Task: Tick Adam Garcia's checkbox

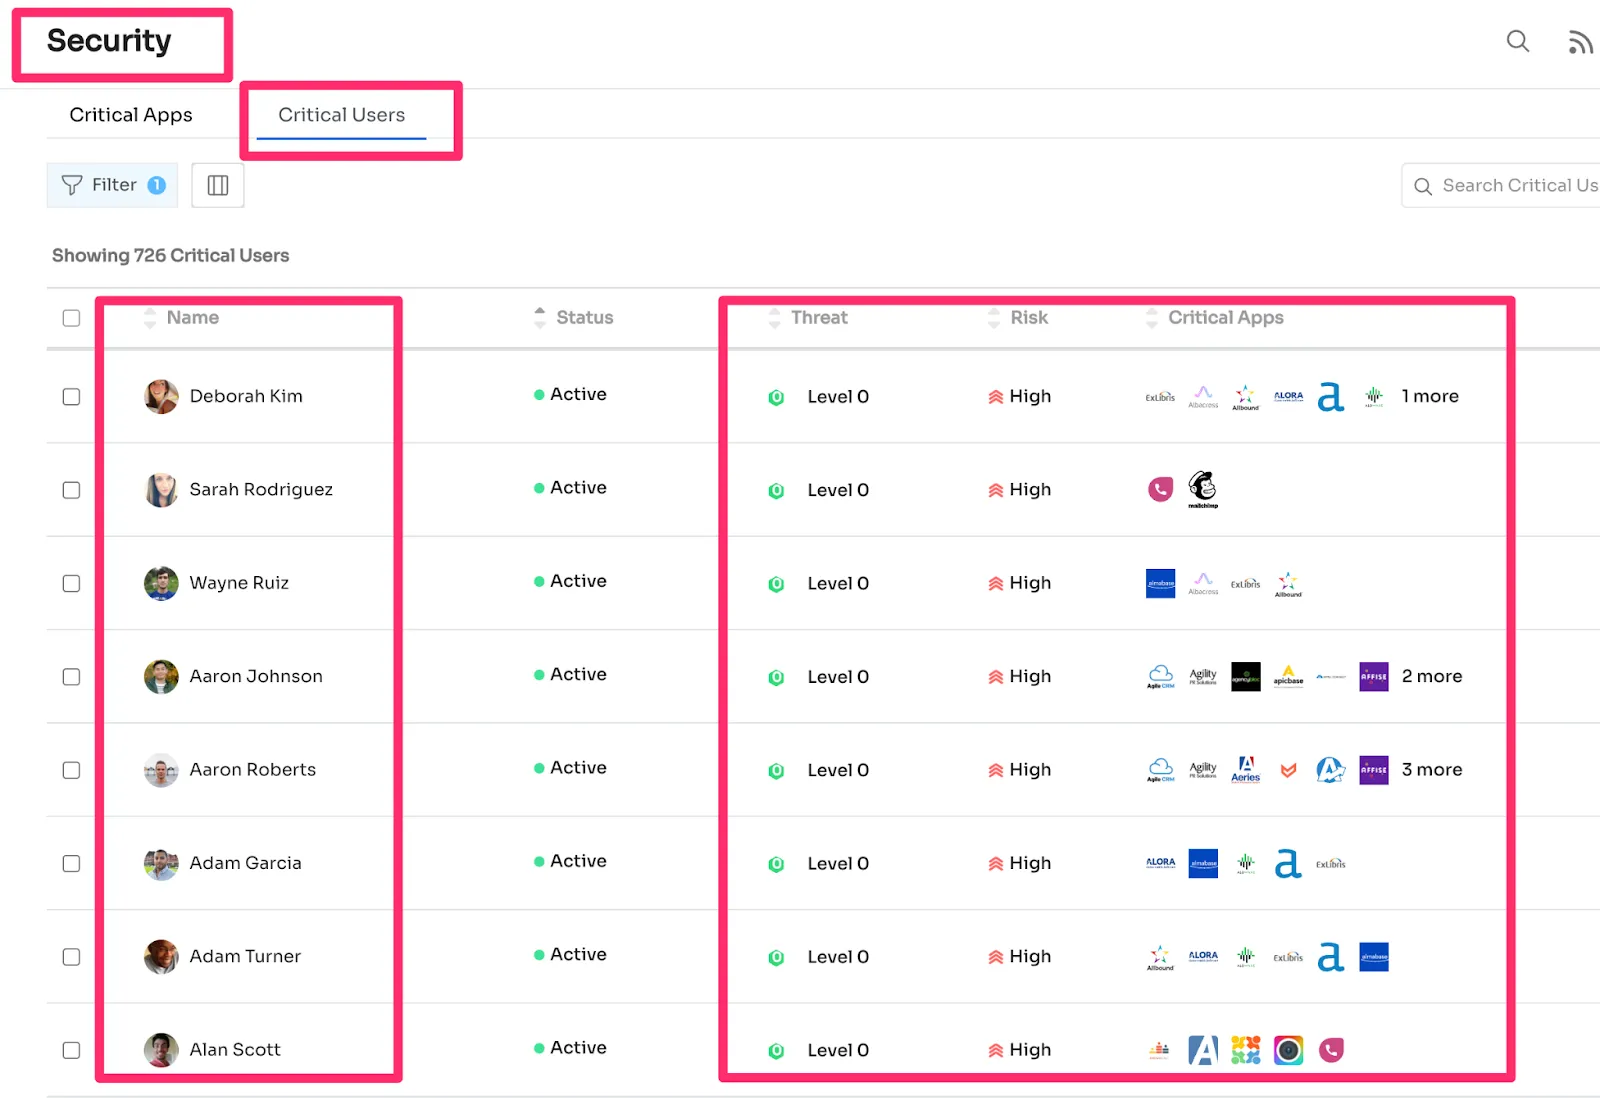Action: (x=71, y=863)
